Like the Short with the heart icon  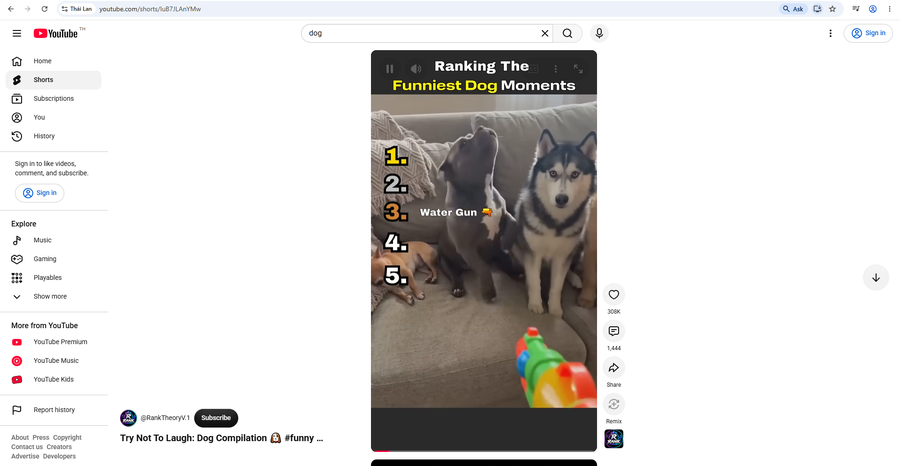click(614, 294)
